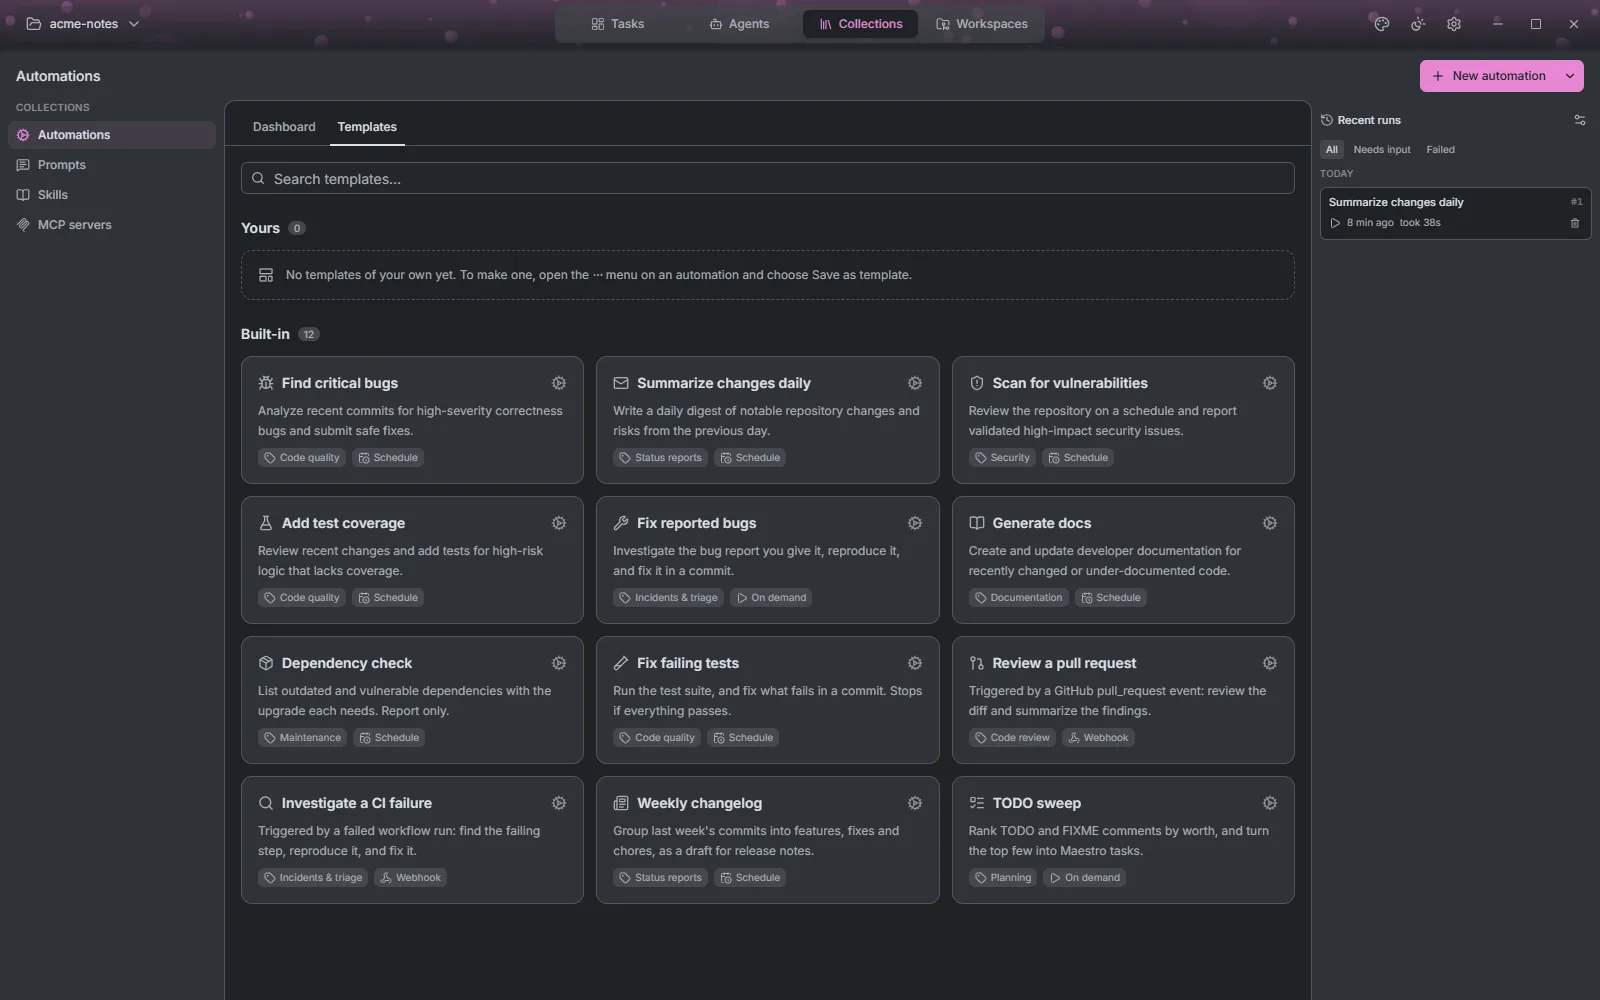Image resolution: width=1600 pixels, height=1000 pixels.
Task: Open gear settings on Generate docs card
Action: (1269, 523)
